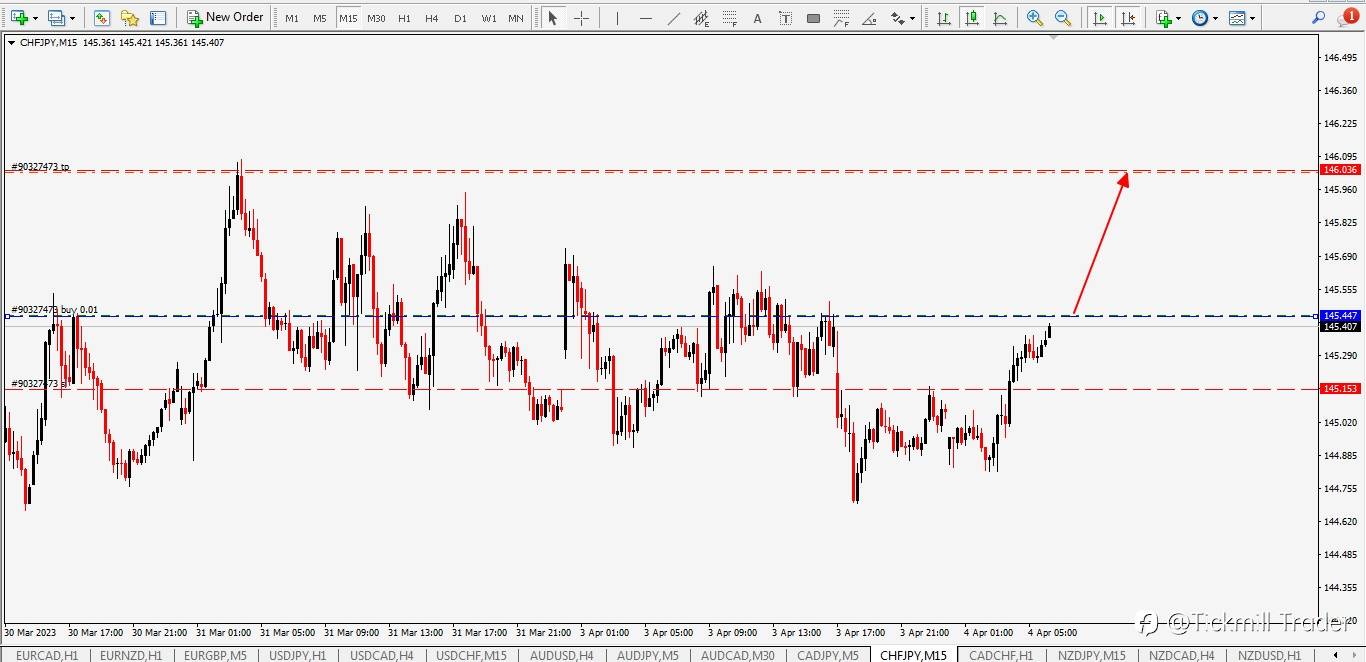This screenshot has width=1366, height=662.
Task: Open the Terminal panel icon
Action: point(158,18)
